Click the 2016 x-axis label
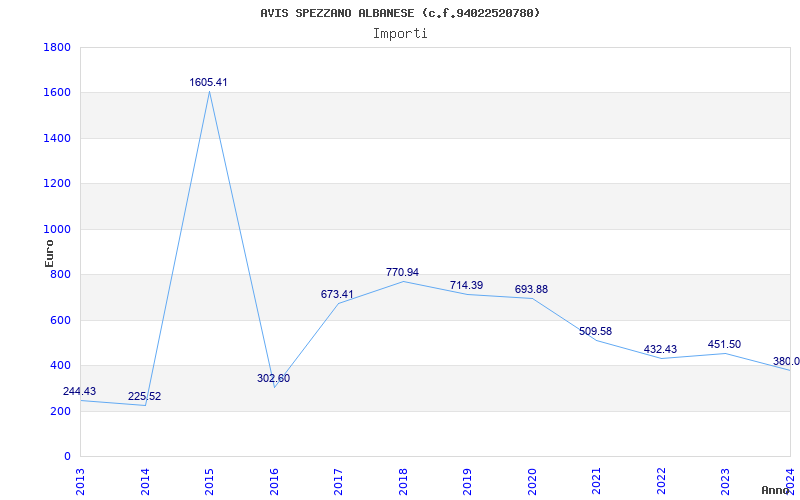Screen dimensions: 800x500 click(274, 481)
